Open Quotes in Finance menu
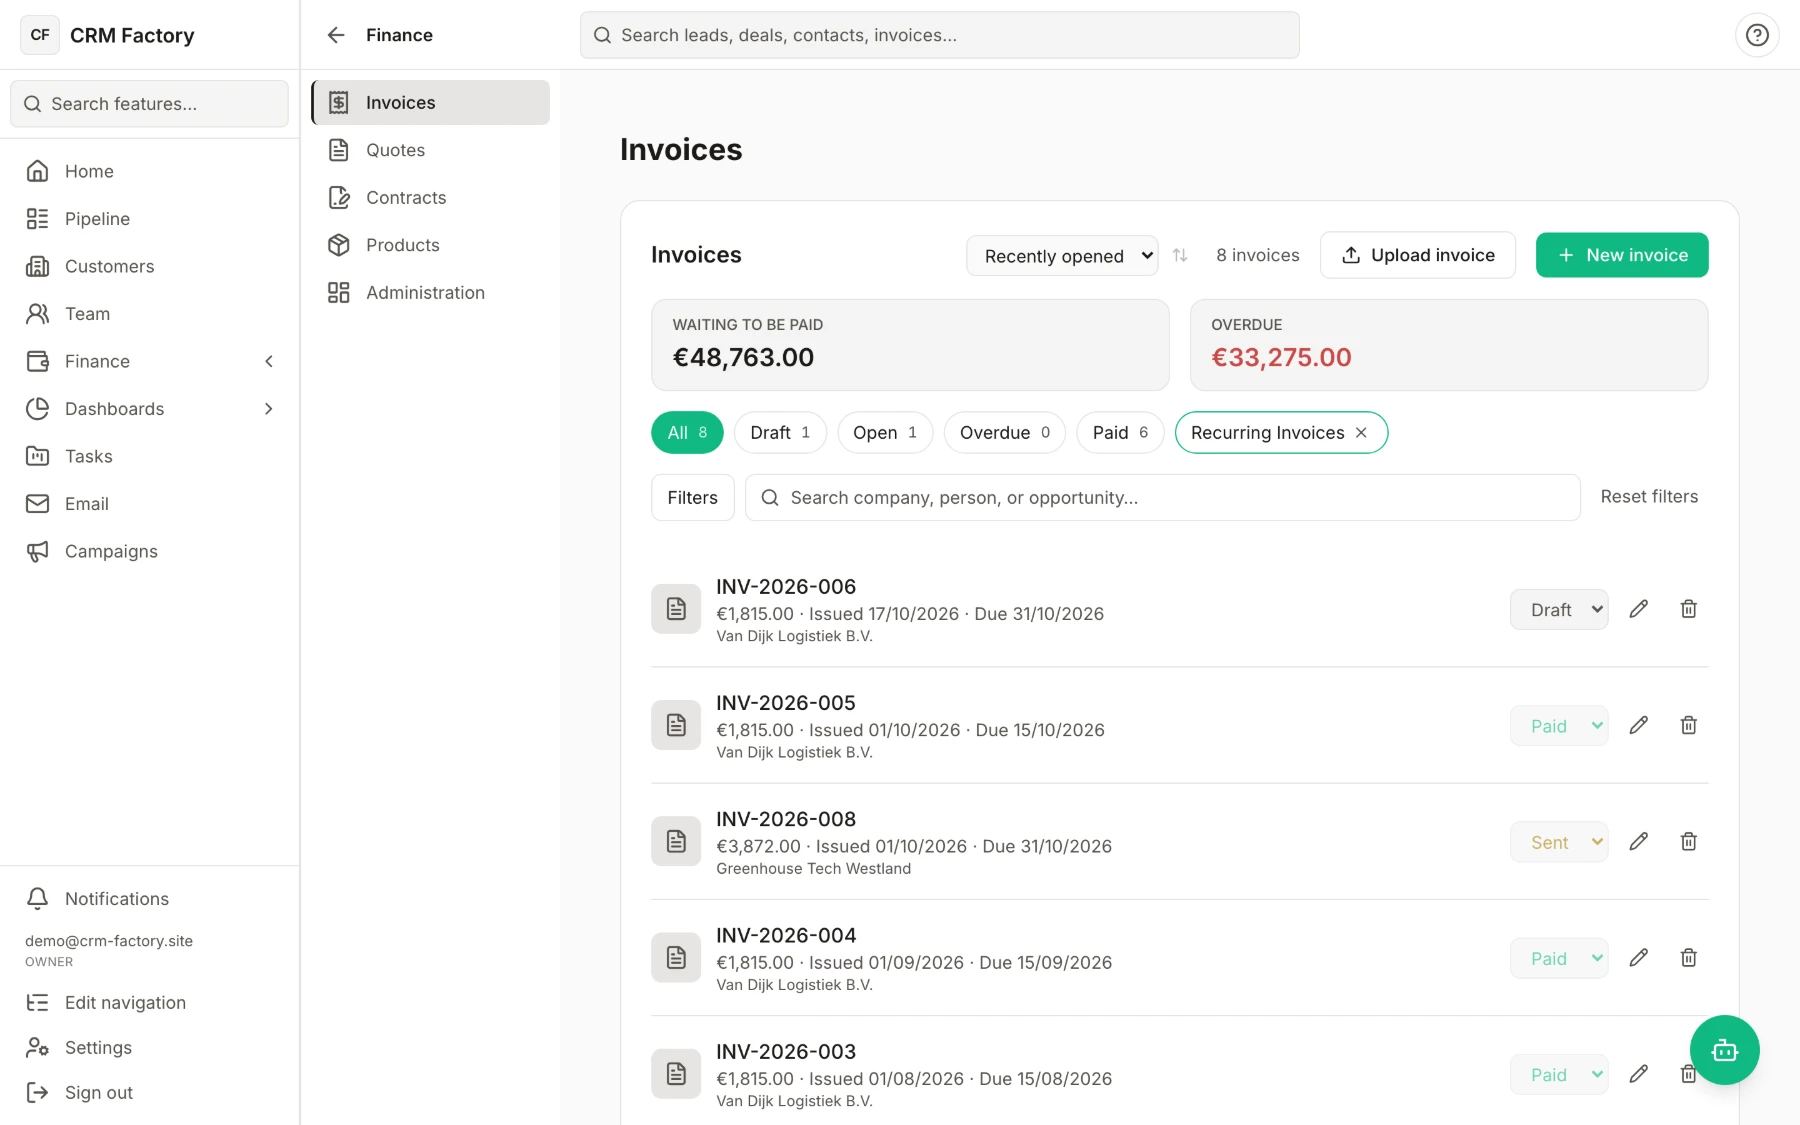Image resolution: width=1800 pixels, height=1125 pixels. (x=431, y=150)
